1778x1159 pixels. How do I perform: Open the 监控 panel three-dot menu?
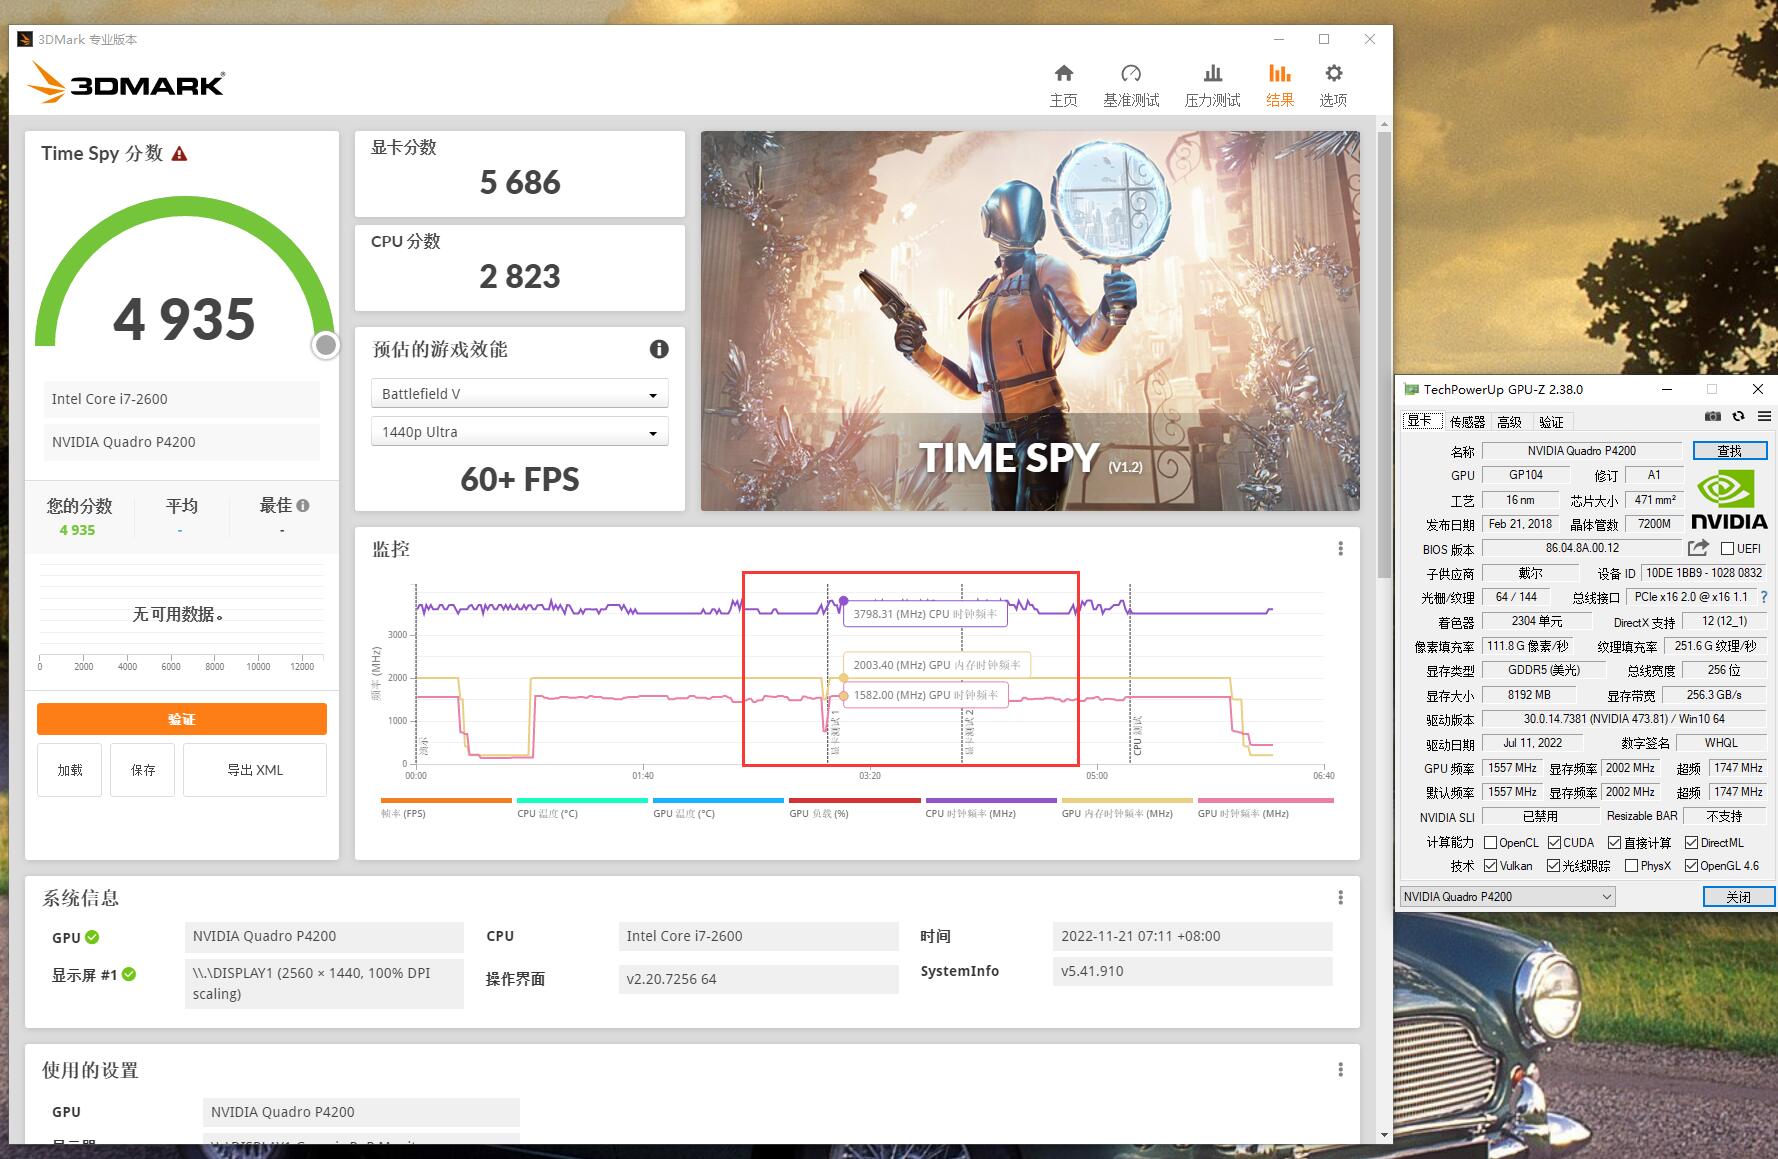[x=1340, y=549]
